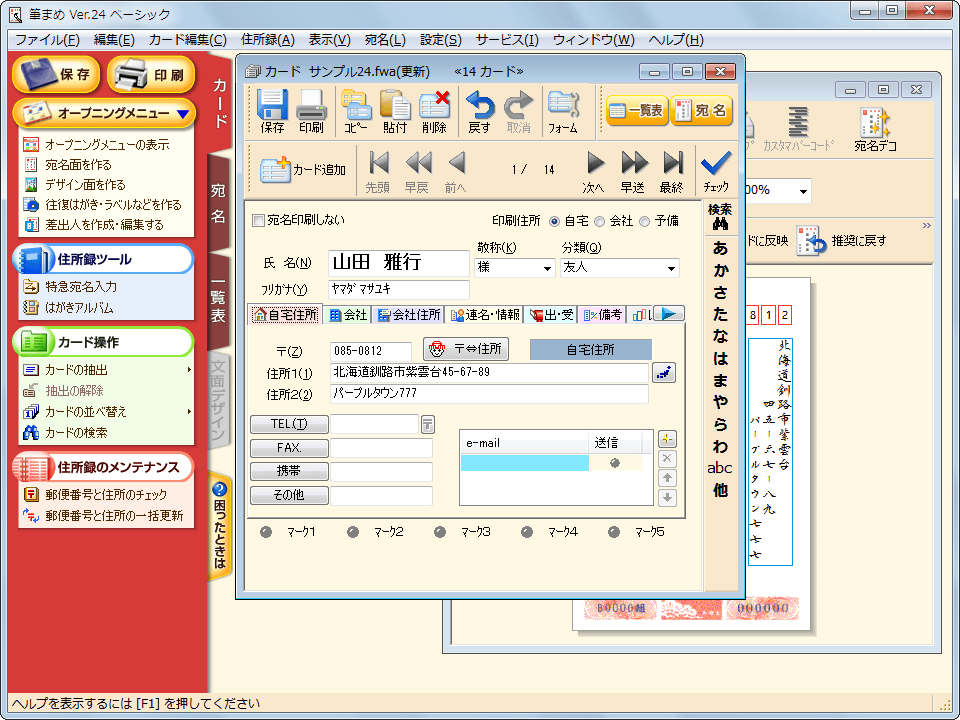Click the 宛名 yellow button
The image size is (960, 720).
701,111
